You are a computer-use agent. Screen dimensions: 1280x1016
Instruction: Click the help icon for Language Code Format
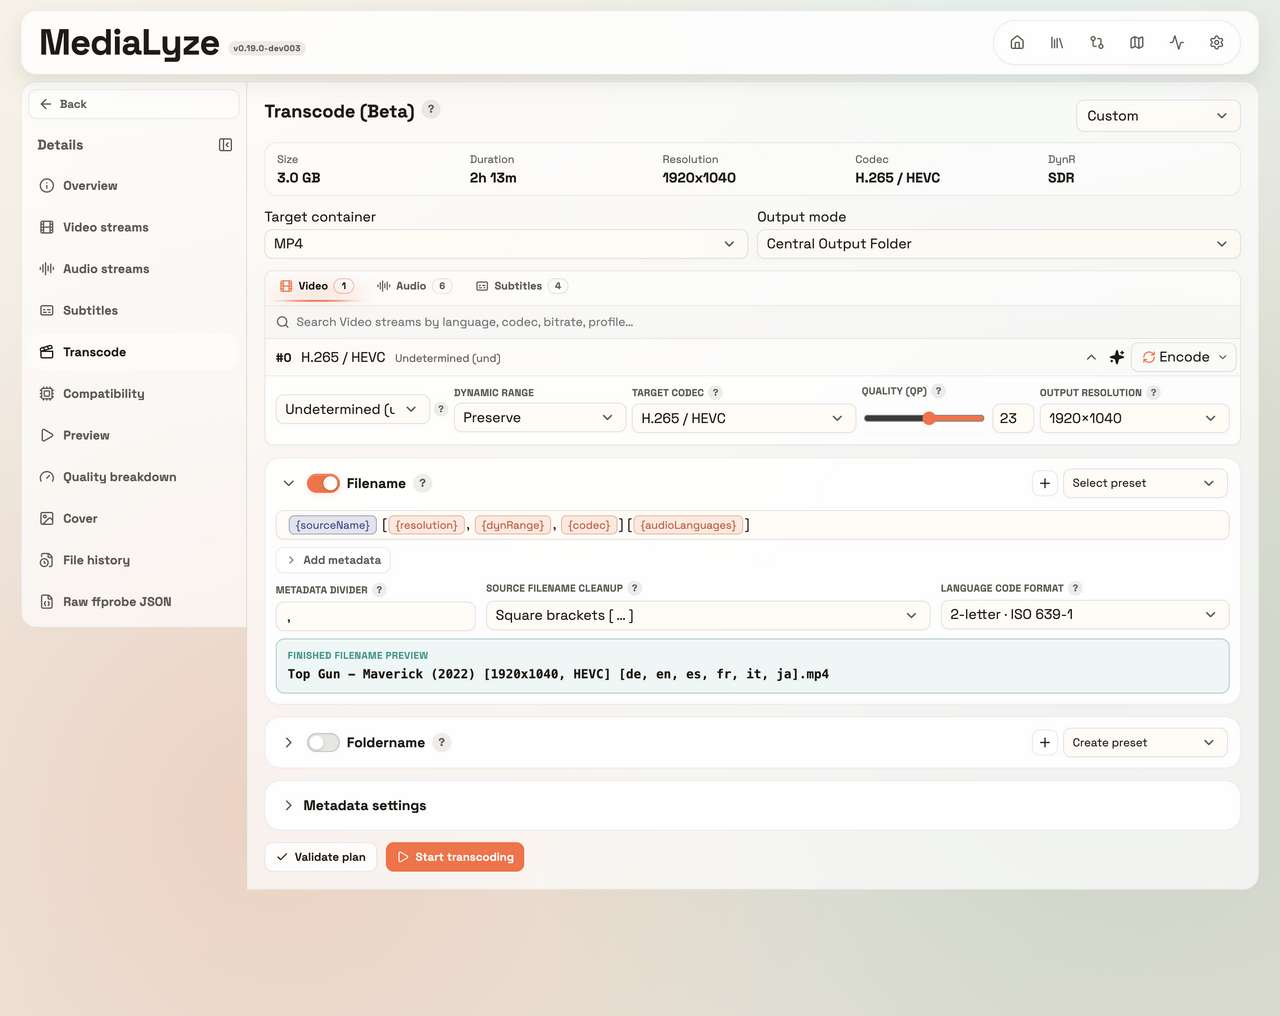click(x=1076, y=588)
